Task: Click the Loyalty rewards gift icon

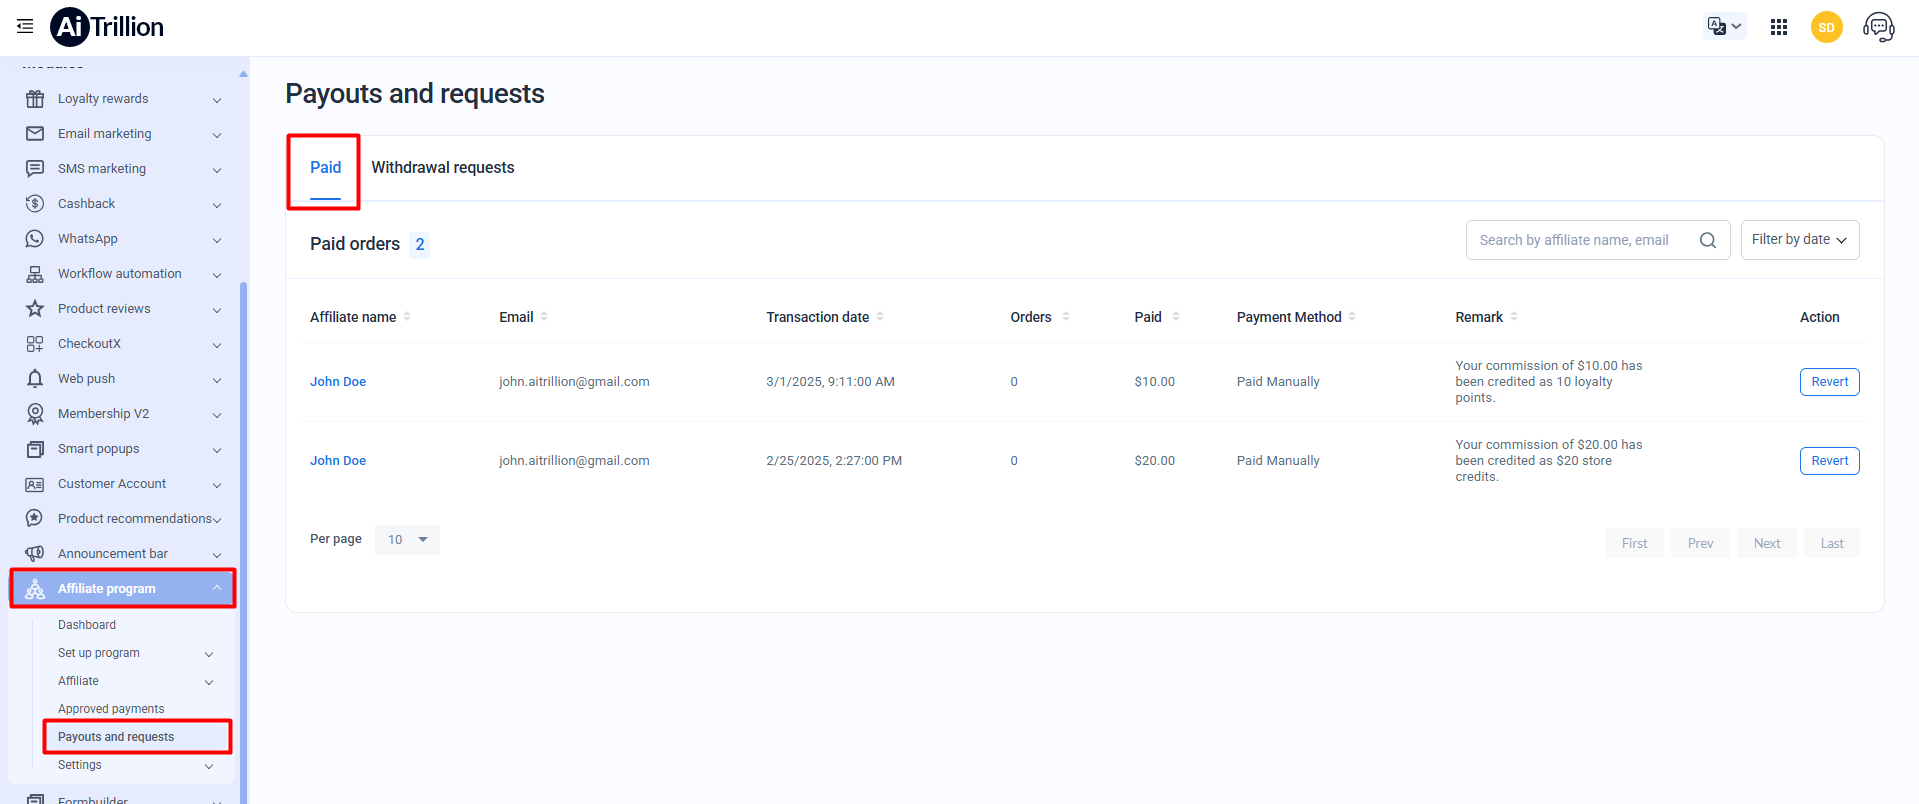Action: coord(35,99)
